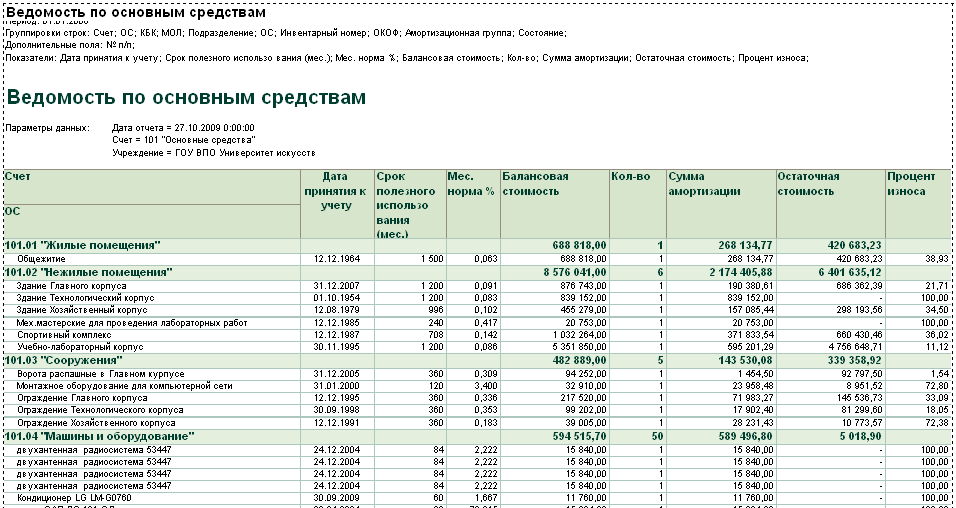Click the 'Срок полезного использования' column header
Viewport: 956px width, 508px height.
pyautogui.click(x=410, y=204)
